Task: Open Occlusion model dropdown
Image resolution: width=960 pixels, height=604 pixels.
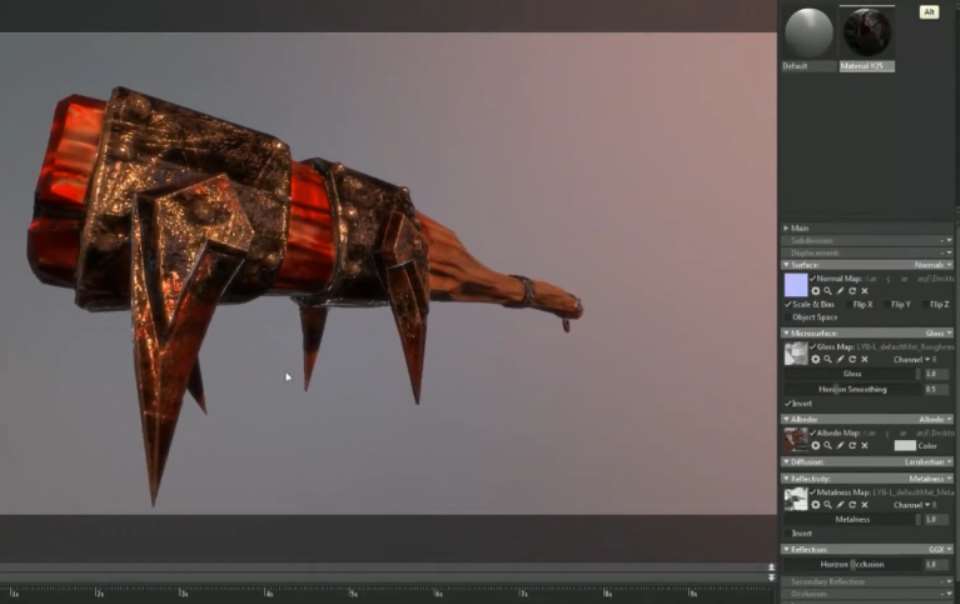Action: click(947, 594)
